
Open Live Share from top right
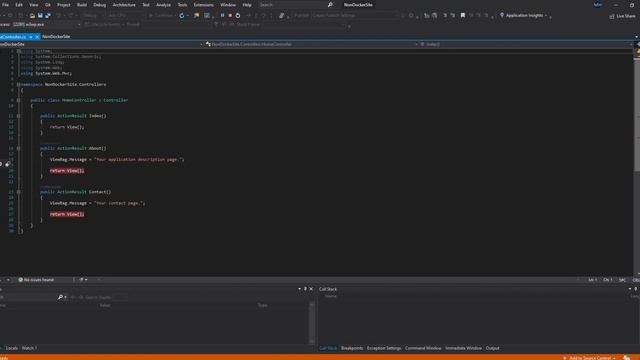tap(622, 16)
